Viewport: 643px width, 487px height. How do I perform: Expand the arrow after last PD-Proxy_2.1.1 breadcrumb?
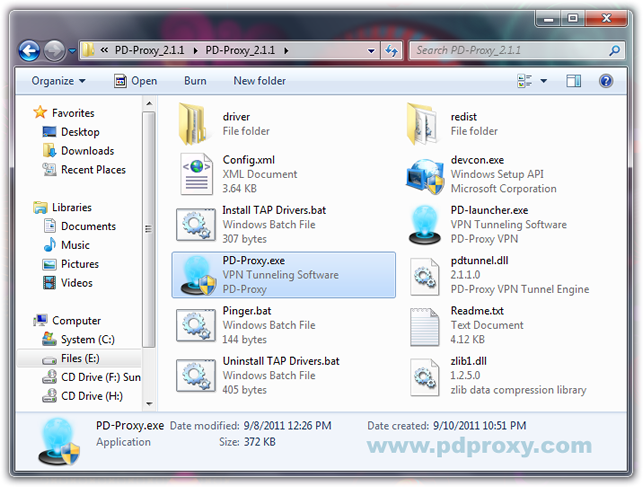pyautogui.click(x=286, y=51)
